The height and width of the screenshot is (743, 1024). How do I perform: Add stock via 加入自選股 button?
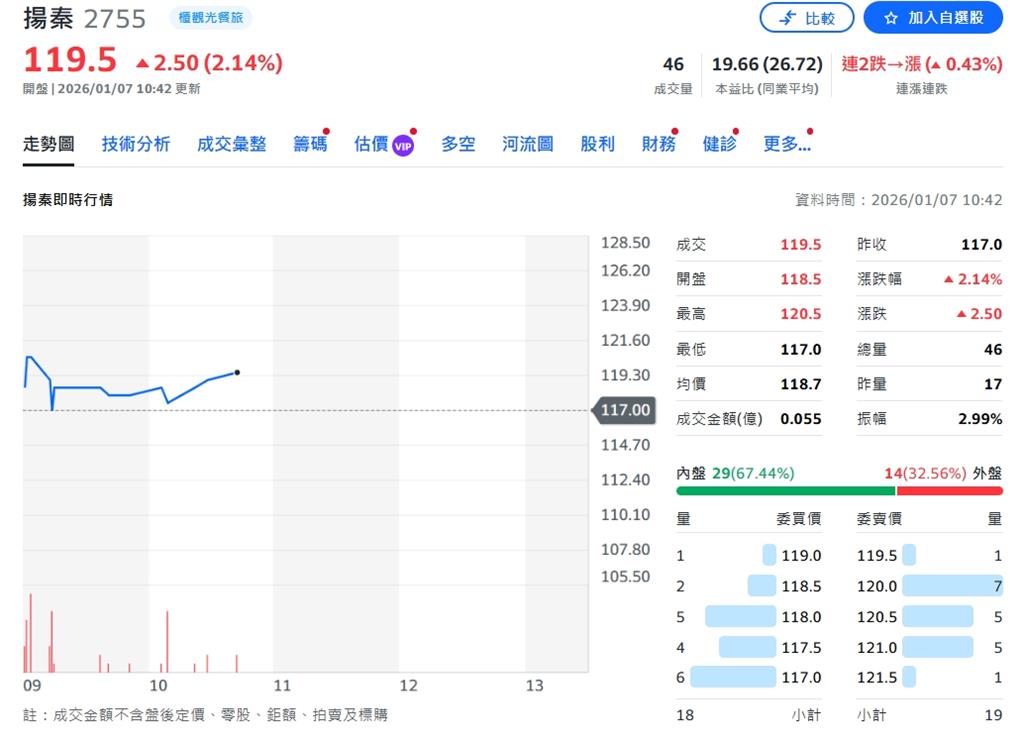pyautogui.click(x=933, y=18)
